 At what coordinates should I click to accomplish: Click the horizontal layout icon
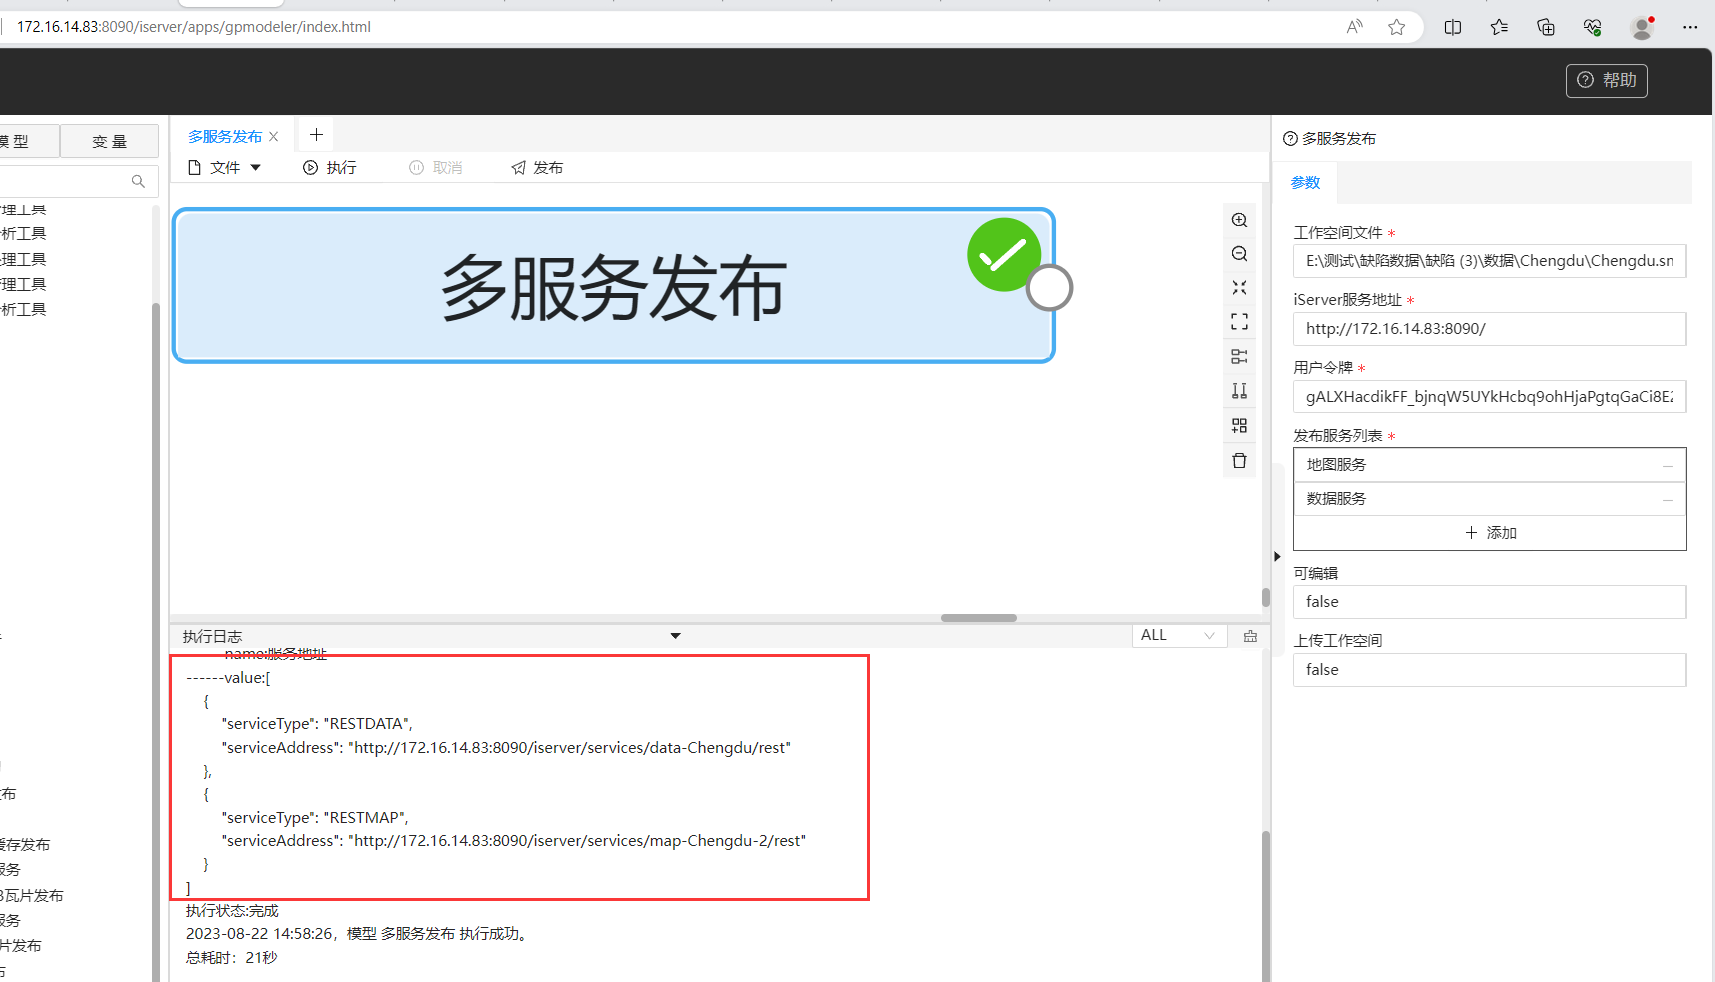1239,357
